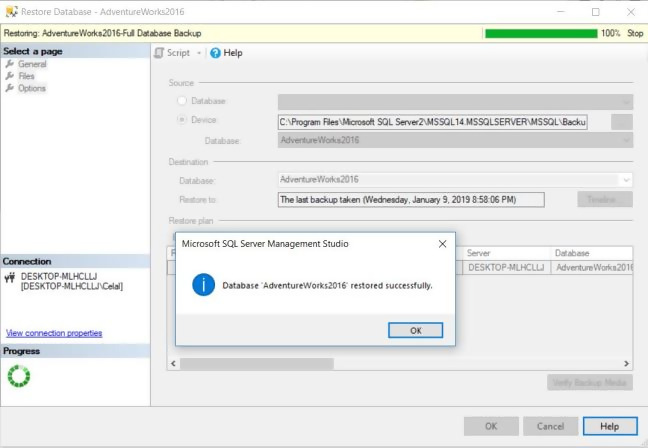Choose the Device source radio button
This screenshot has height=448, width=648.
182,119
